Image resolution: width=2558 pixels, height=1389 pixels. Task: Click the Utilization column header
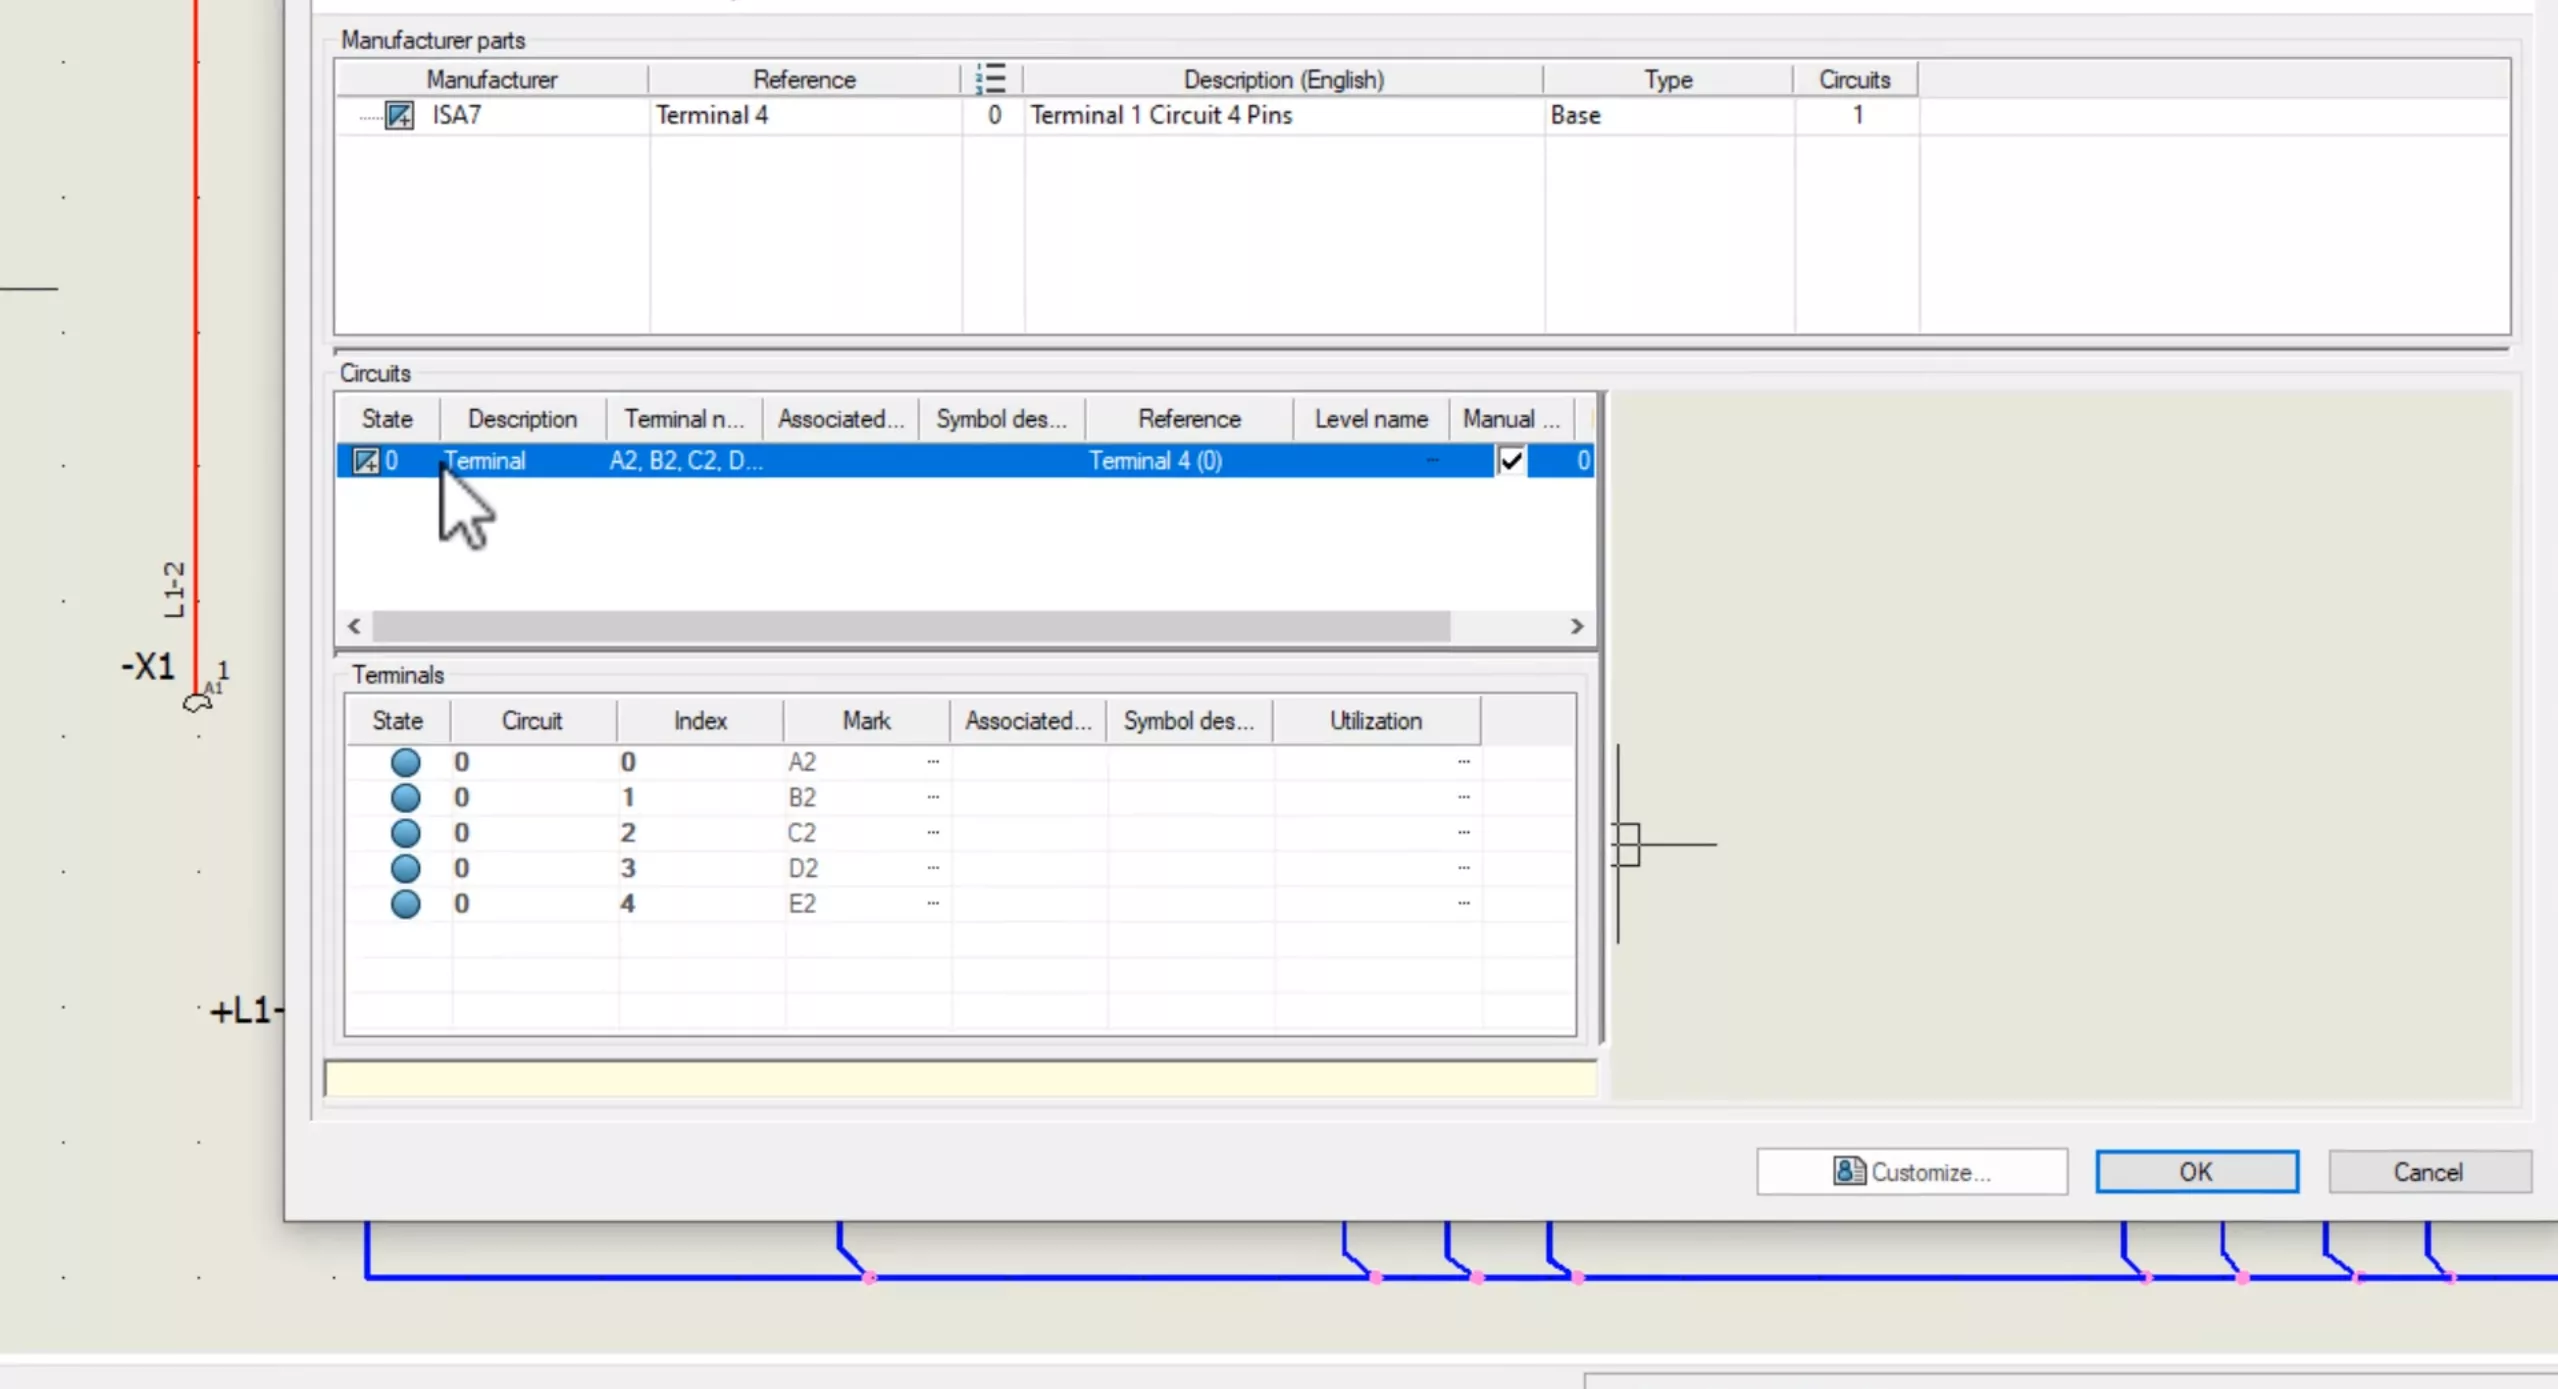pos(1375,721)
